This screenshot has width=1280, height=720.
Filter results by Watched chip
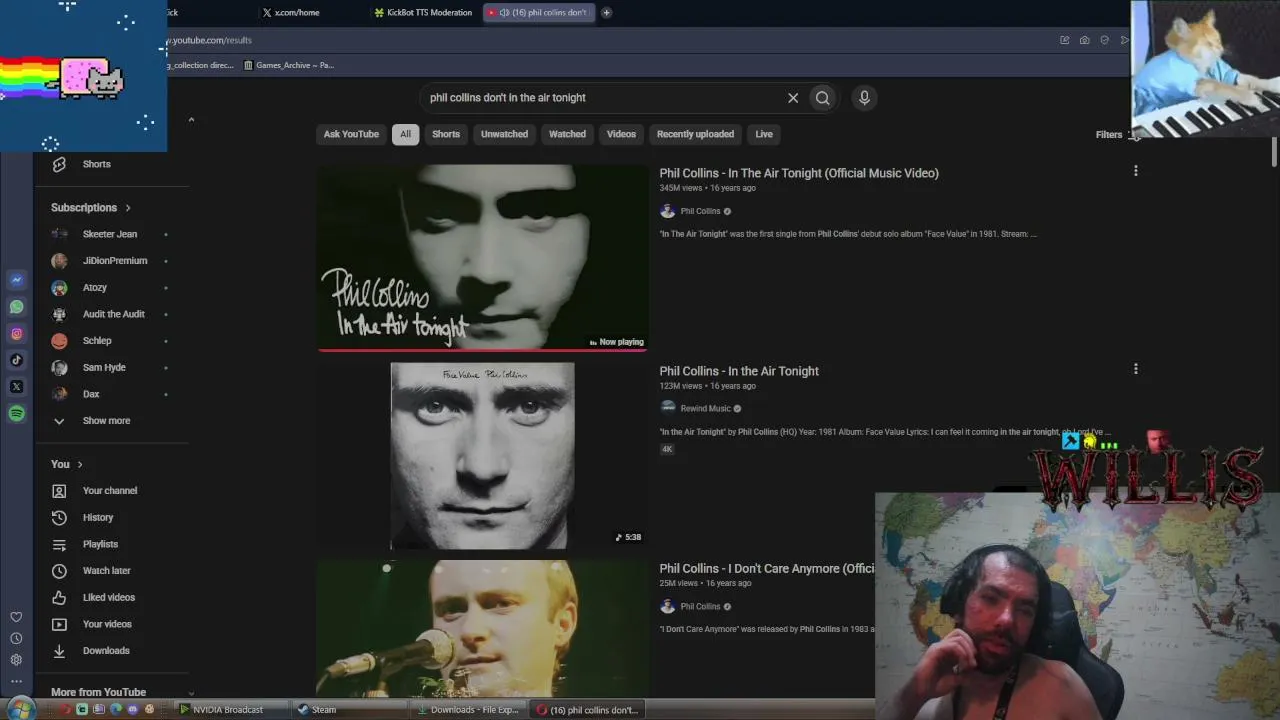(567, 134)
